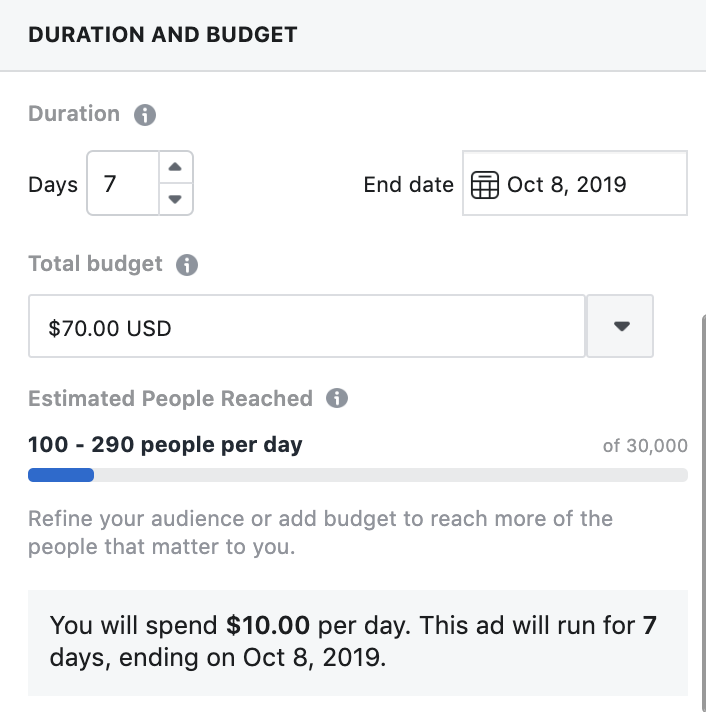Image resolution: width=706 pixels, height=712 pixels.
Task: Click the 100 - 290 people per day text
Action: (x=165, y=445)
